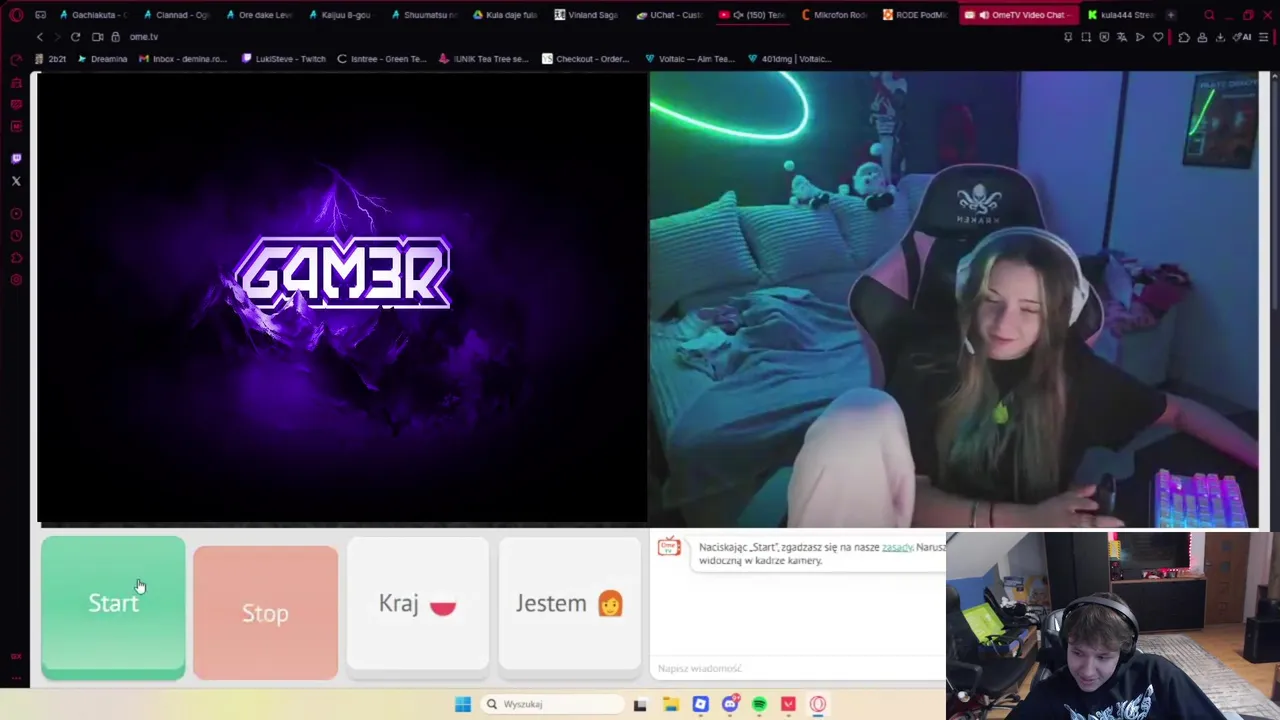Open the Windows Start menu
1280x720 pixels.
tap(462, 704)
